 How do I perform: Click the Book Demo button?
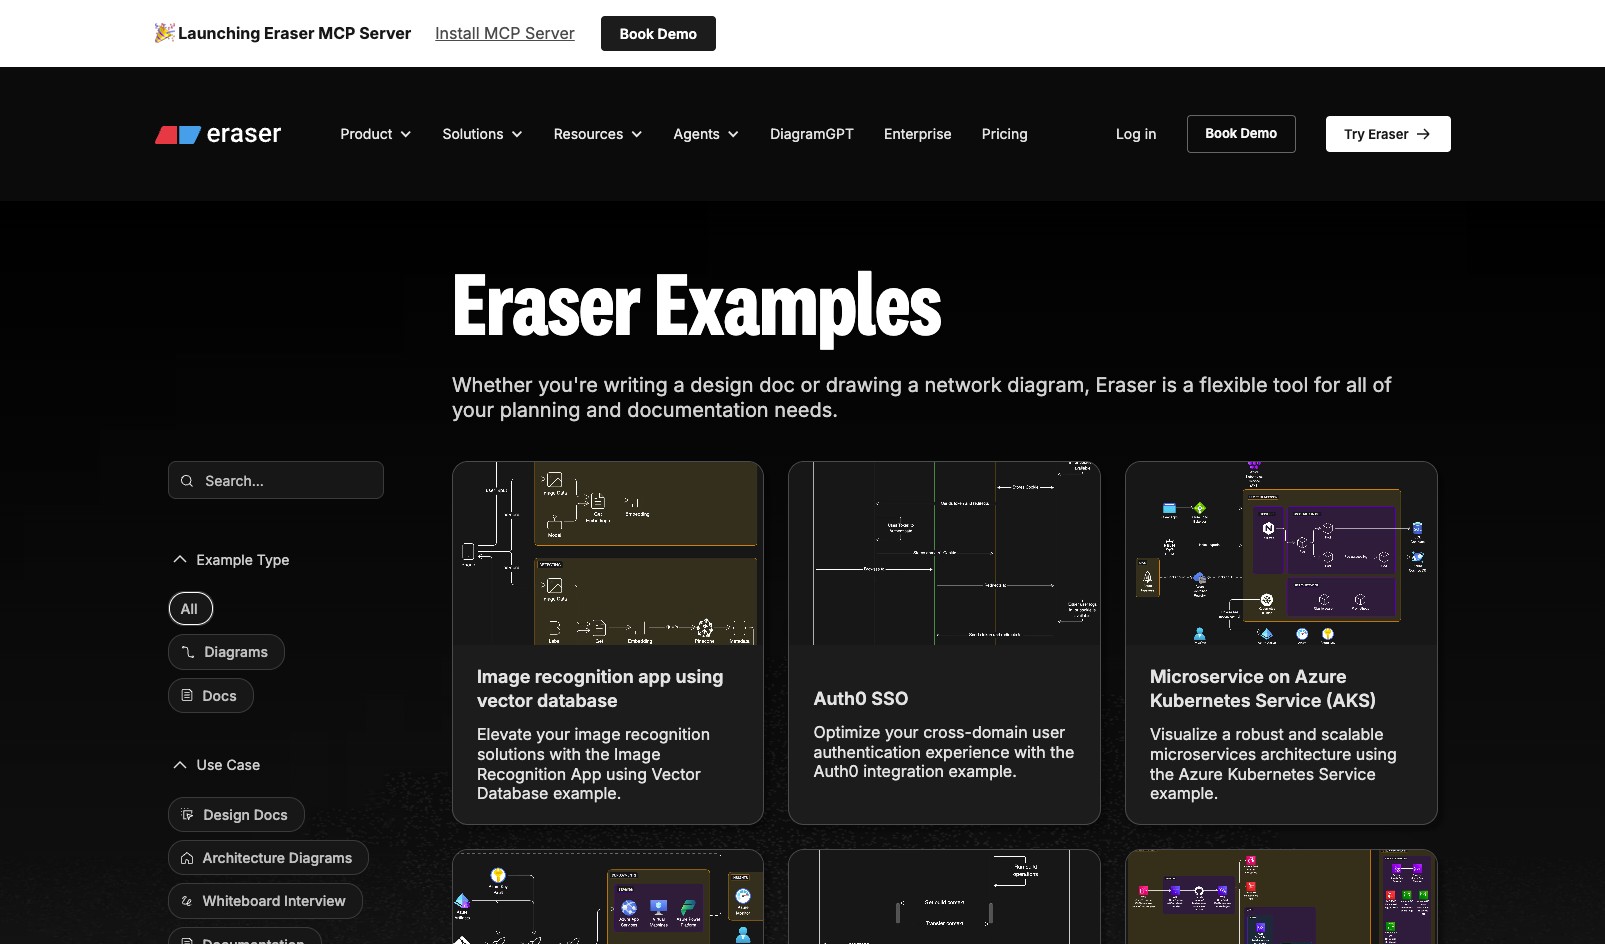1240,133
